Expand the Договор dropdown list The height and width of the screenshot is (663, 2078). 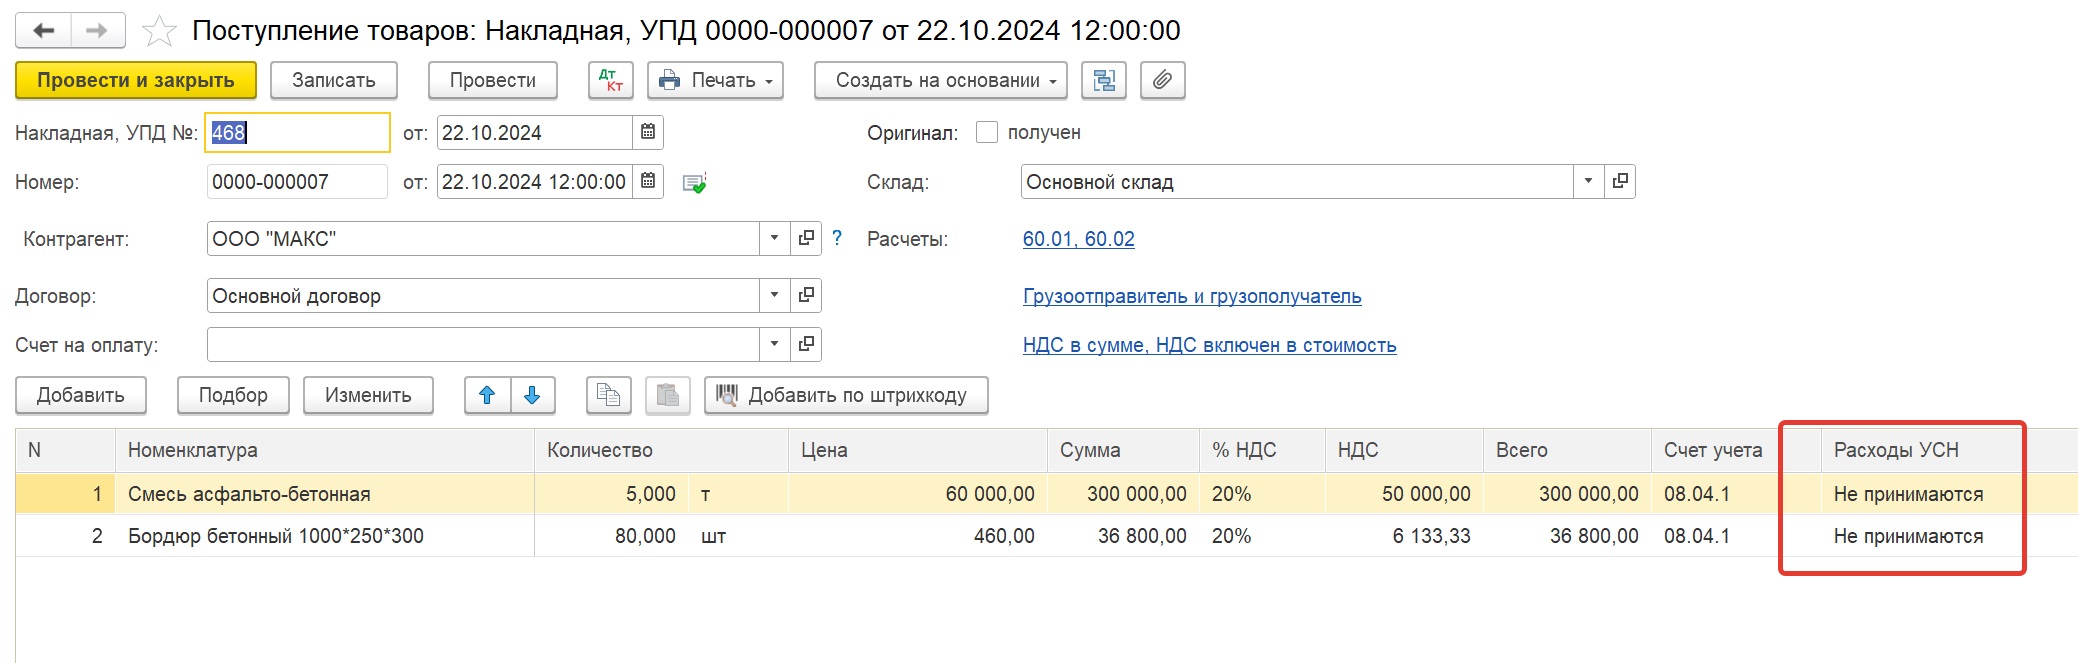774,295
